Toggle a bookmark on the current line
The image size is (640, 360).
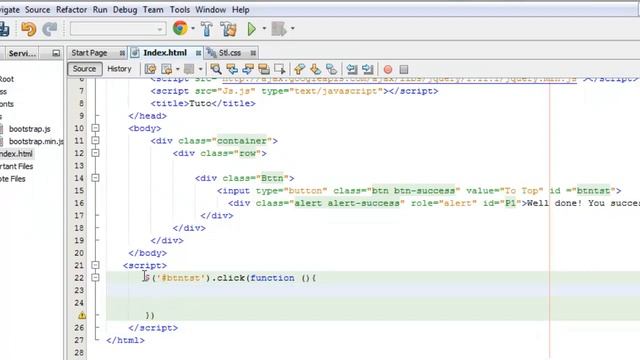tap(331, 69)
